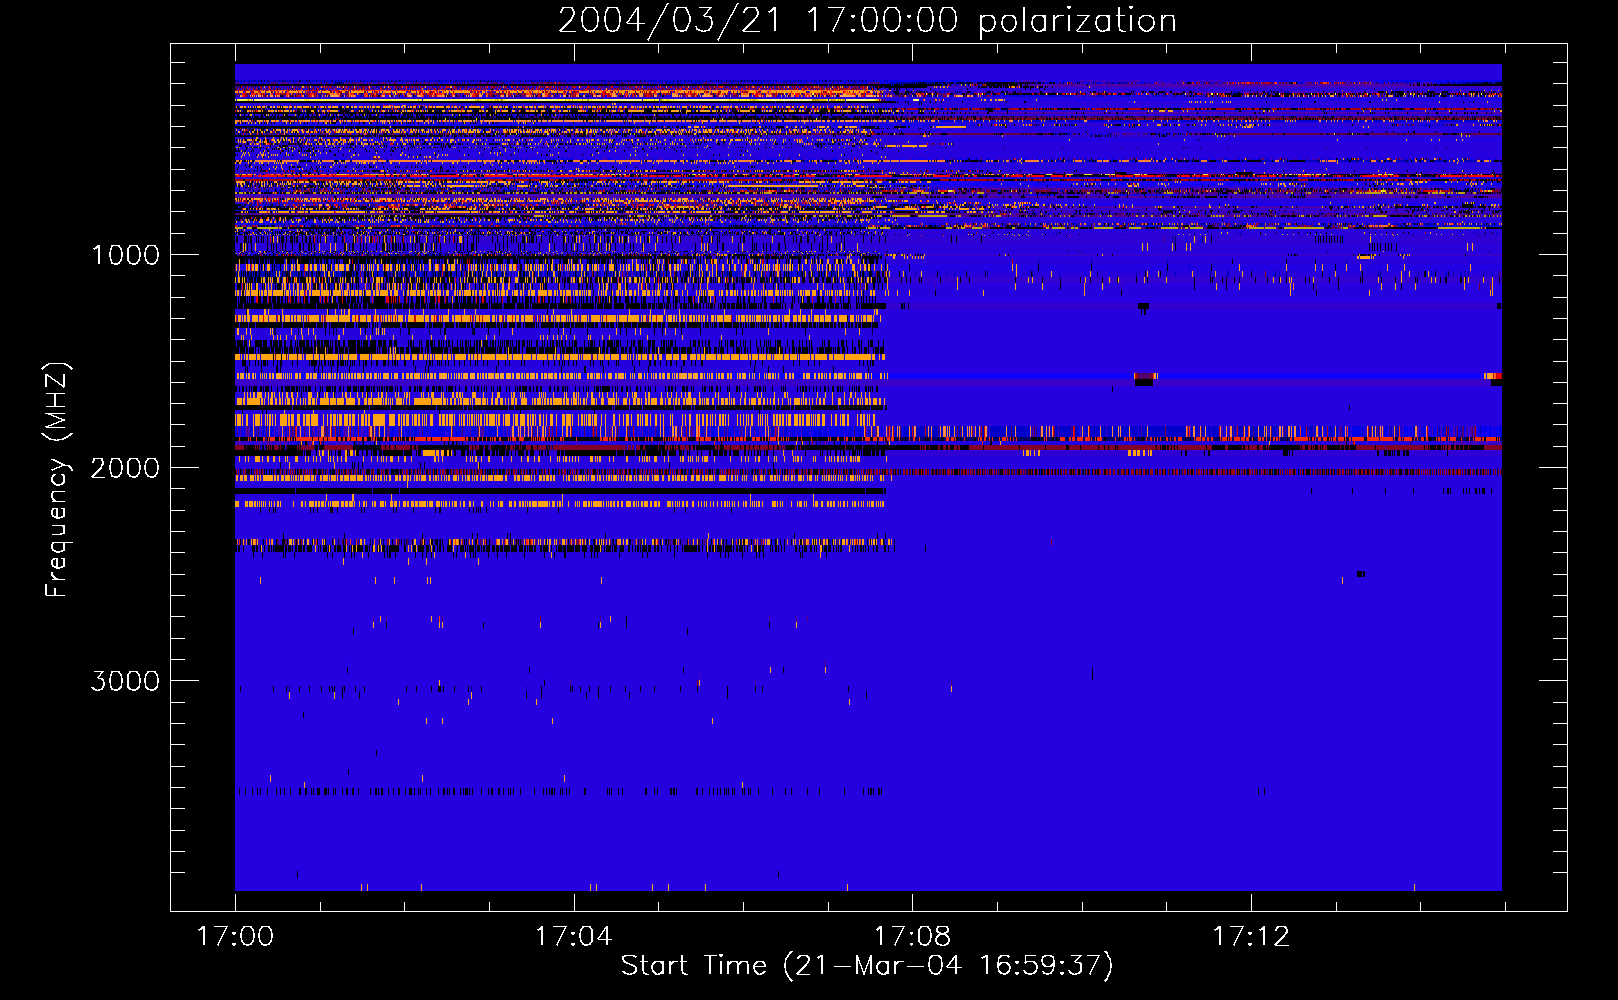Viewport: 1618px width, 1000px height.
Task: Click the plot title '2004/03/21 17:00:00 polarization'
Action: (867, 21)
